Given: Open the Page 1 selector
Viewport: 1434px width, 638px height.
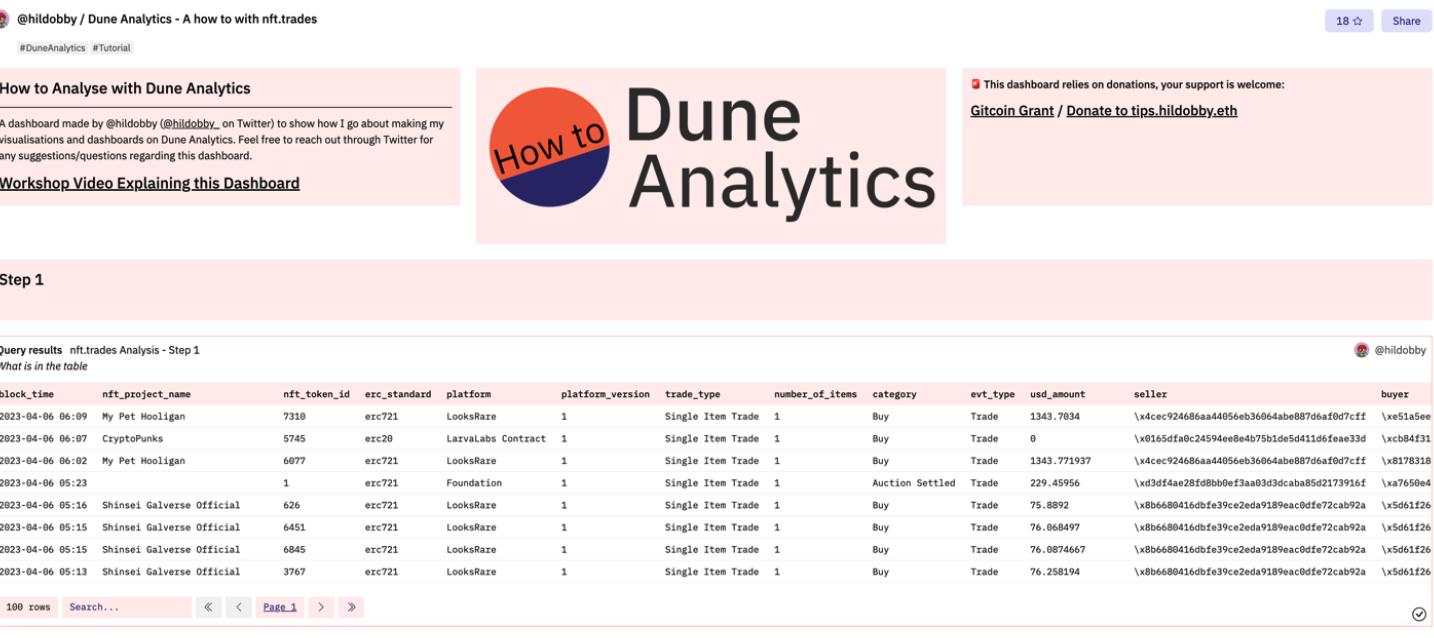Looking at the screenshot, I should pyautogui.click(x=279, y=607).
